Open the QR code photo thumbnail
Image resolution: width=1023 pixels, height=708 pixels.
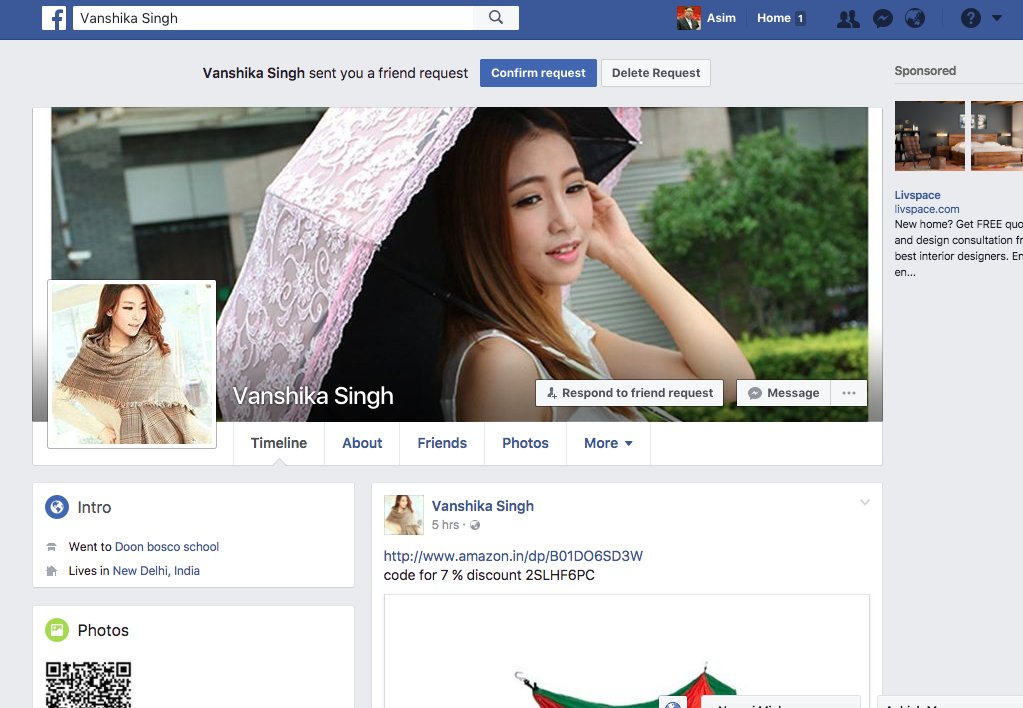pyautogui.click(x=89, y=685)
